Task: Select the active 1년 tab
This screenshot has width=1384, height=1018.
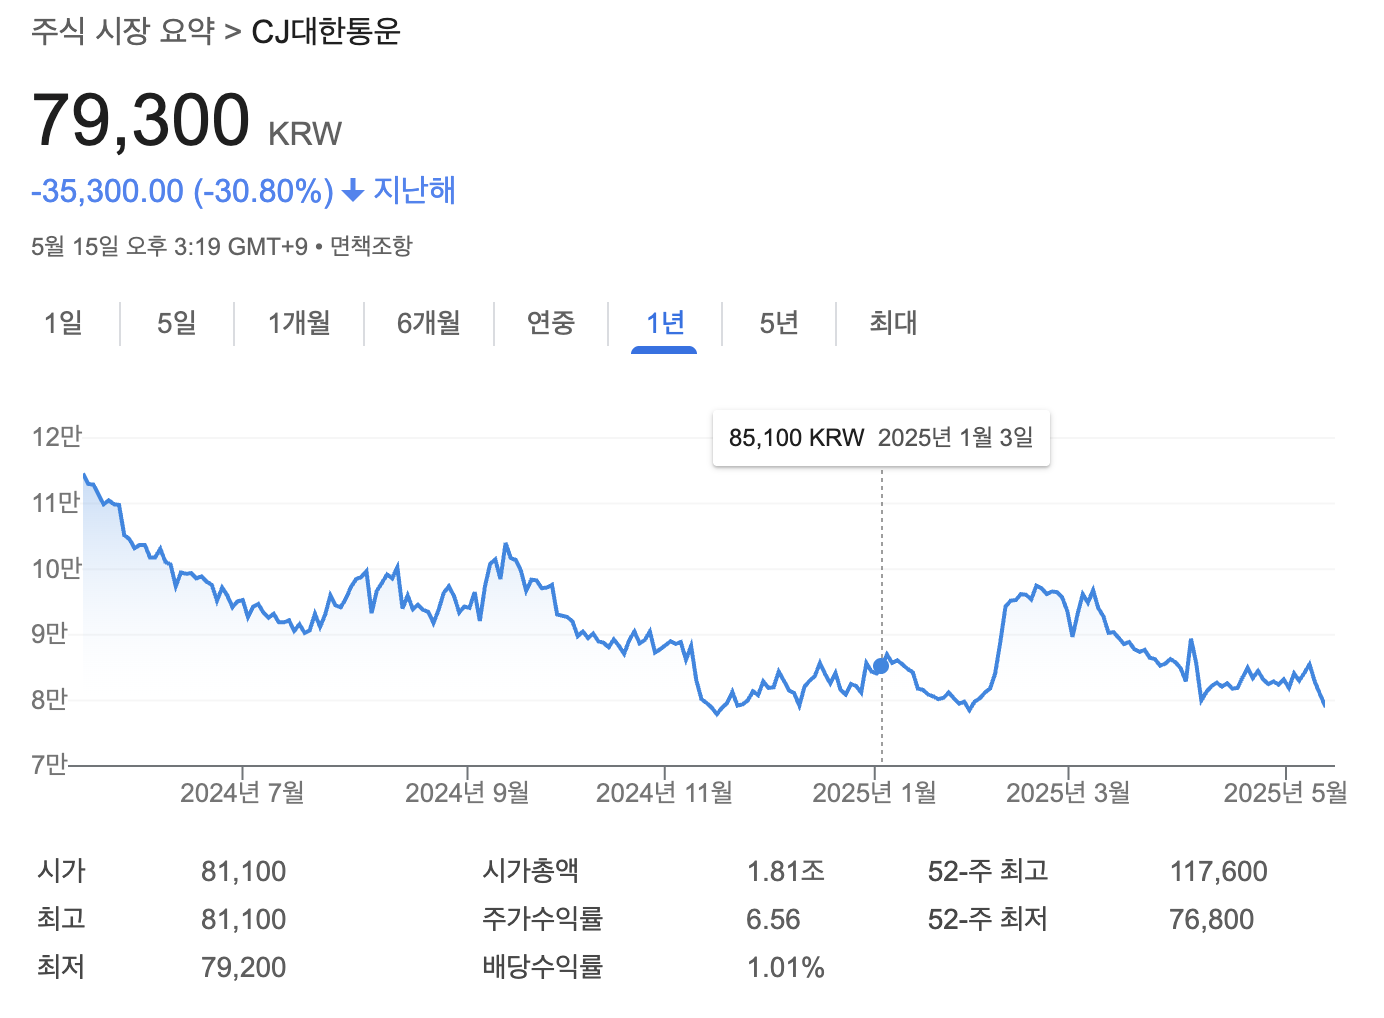Action: [x=665, y=323]
